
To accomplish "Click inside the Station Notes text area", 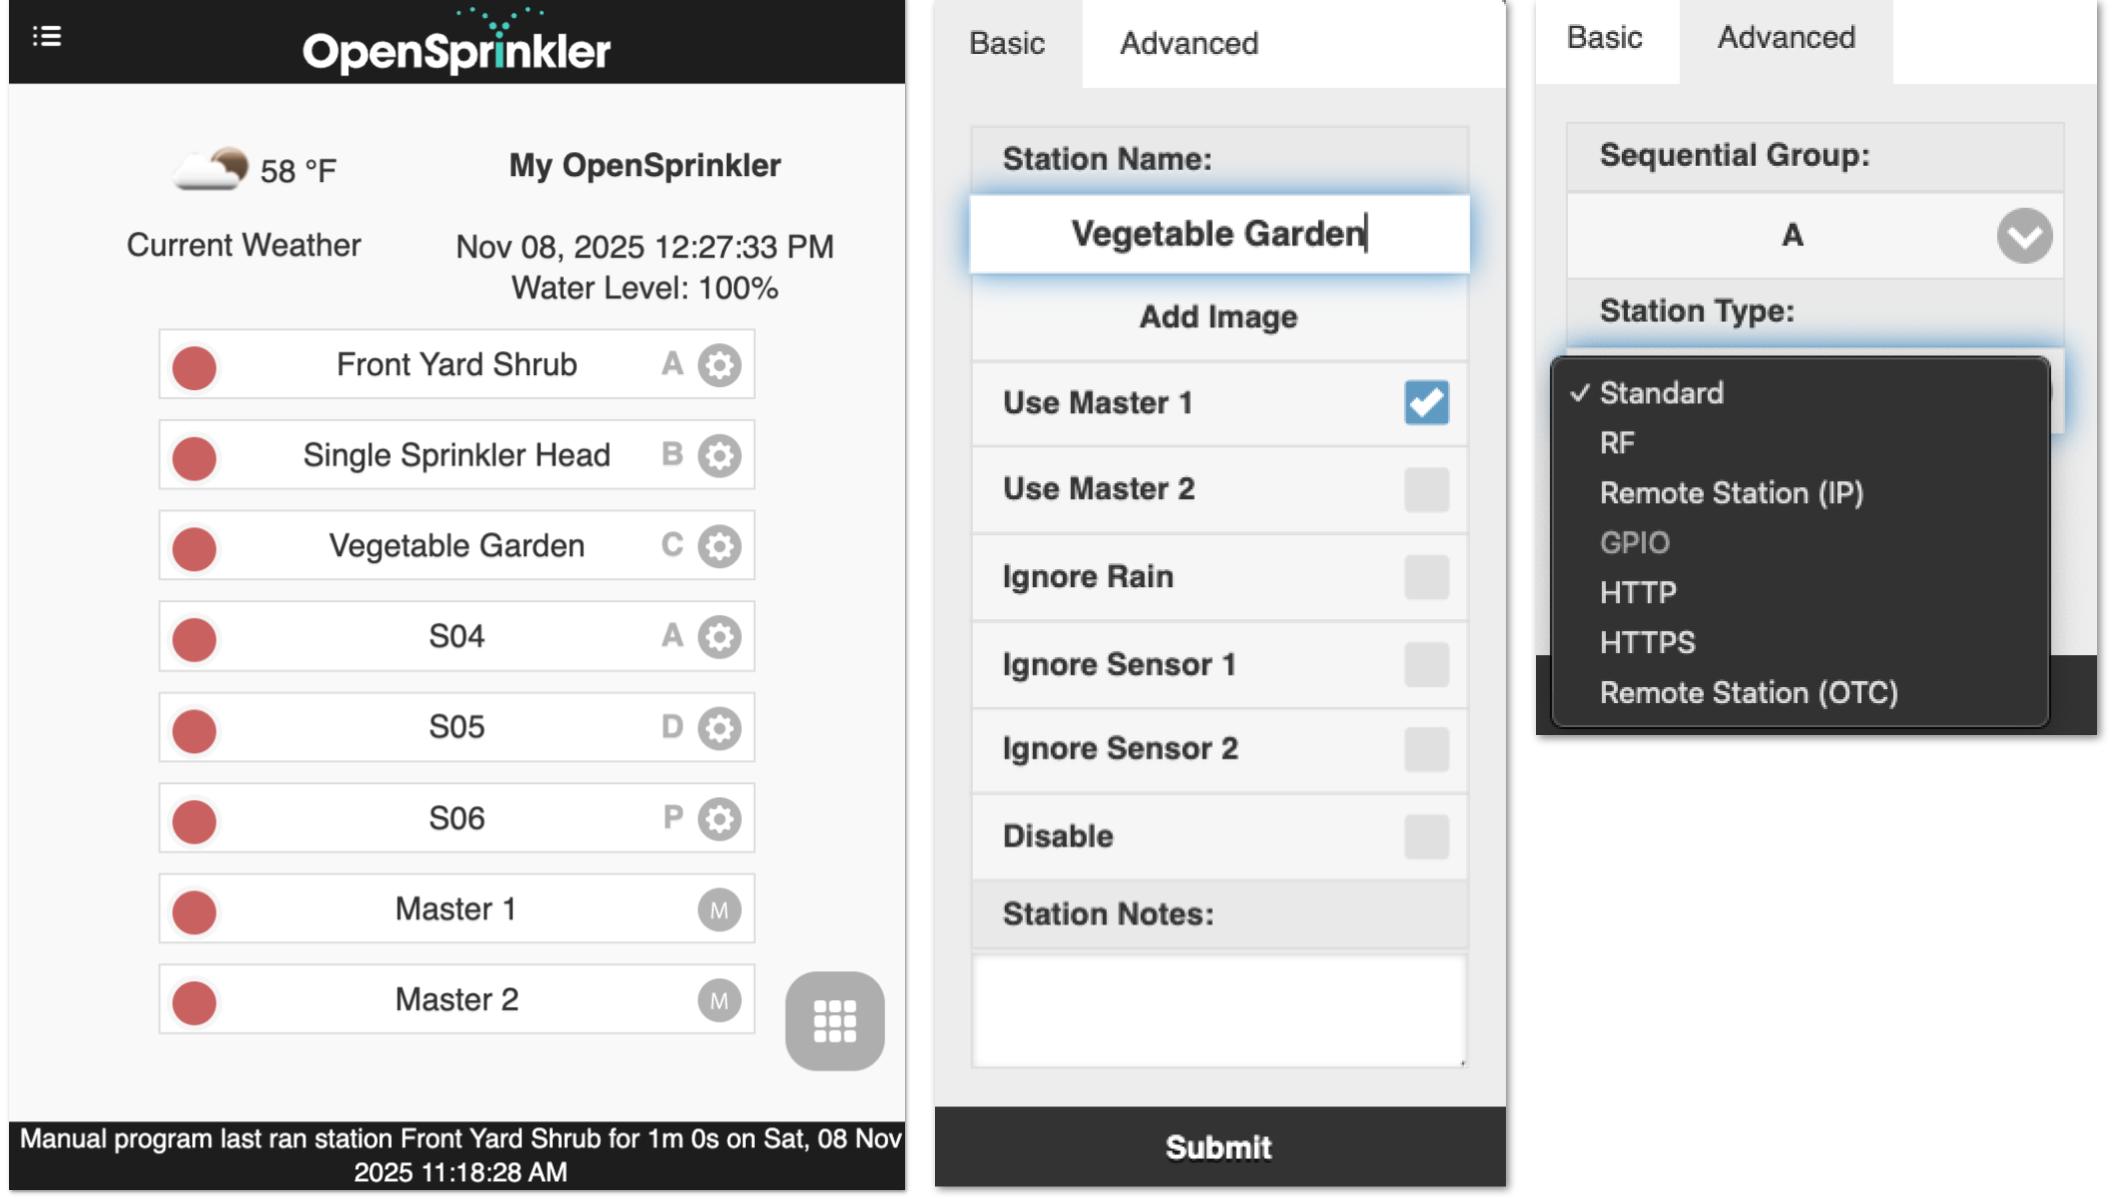I will 1218,1010.
